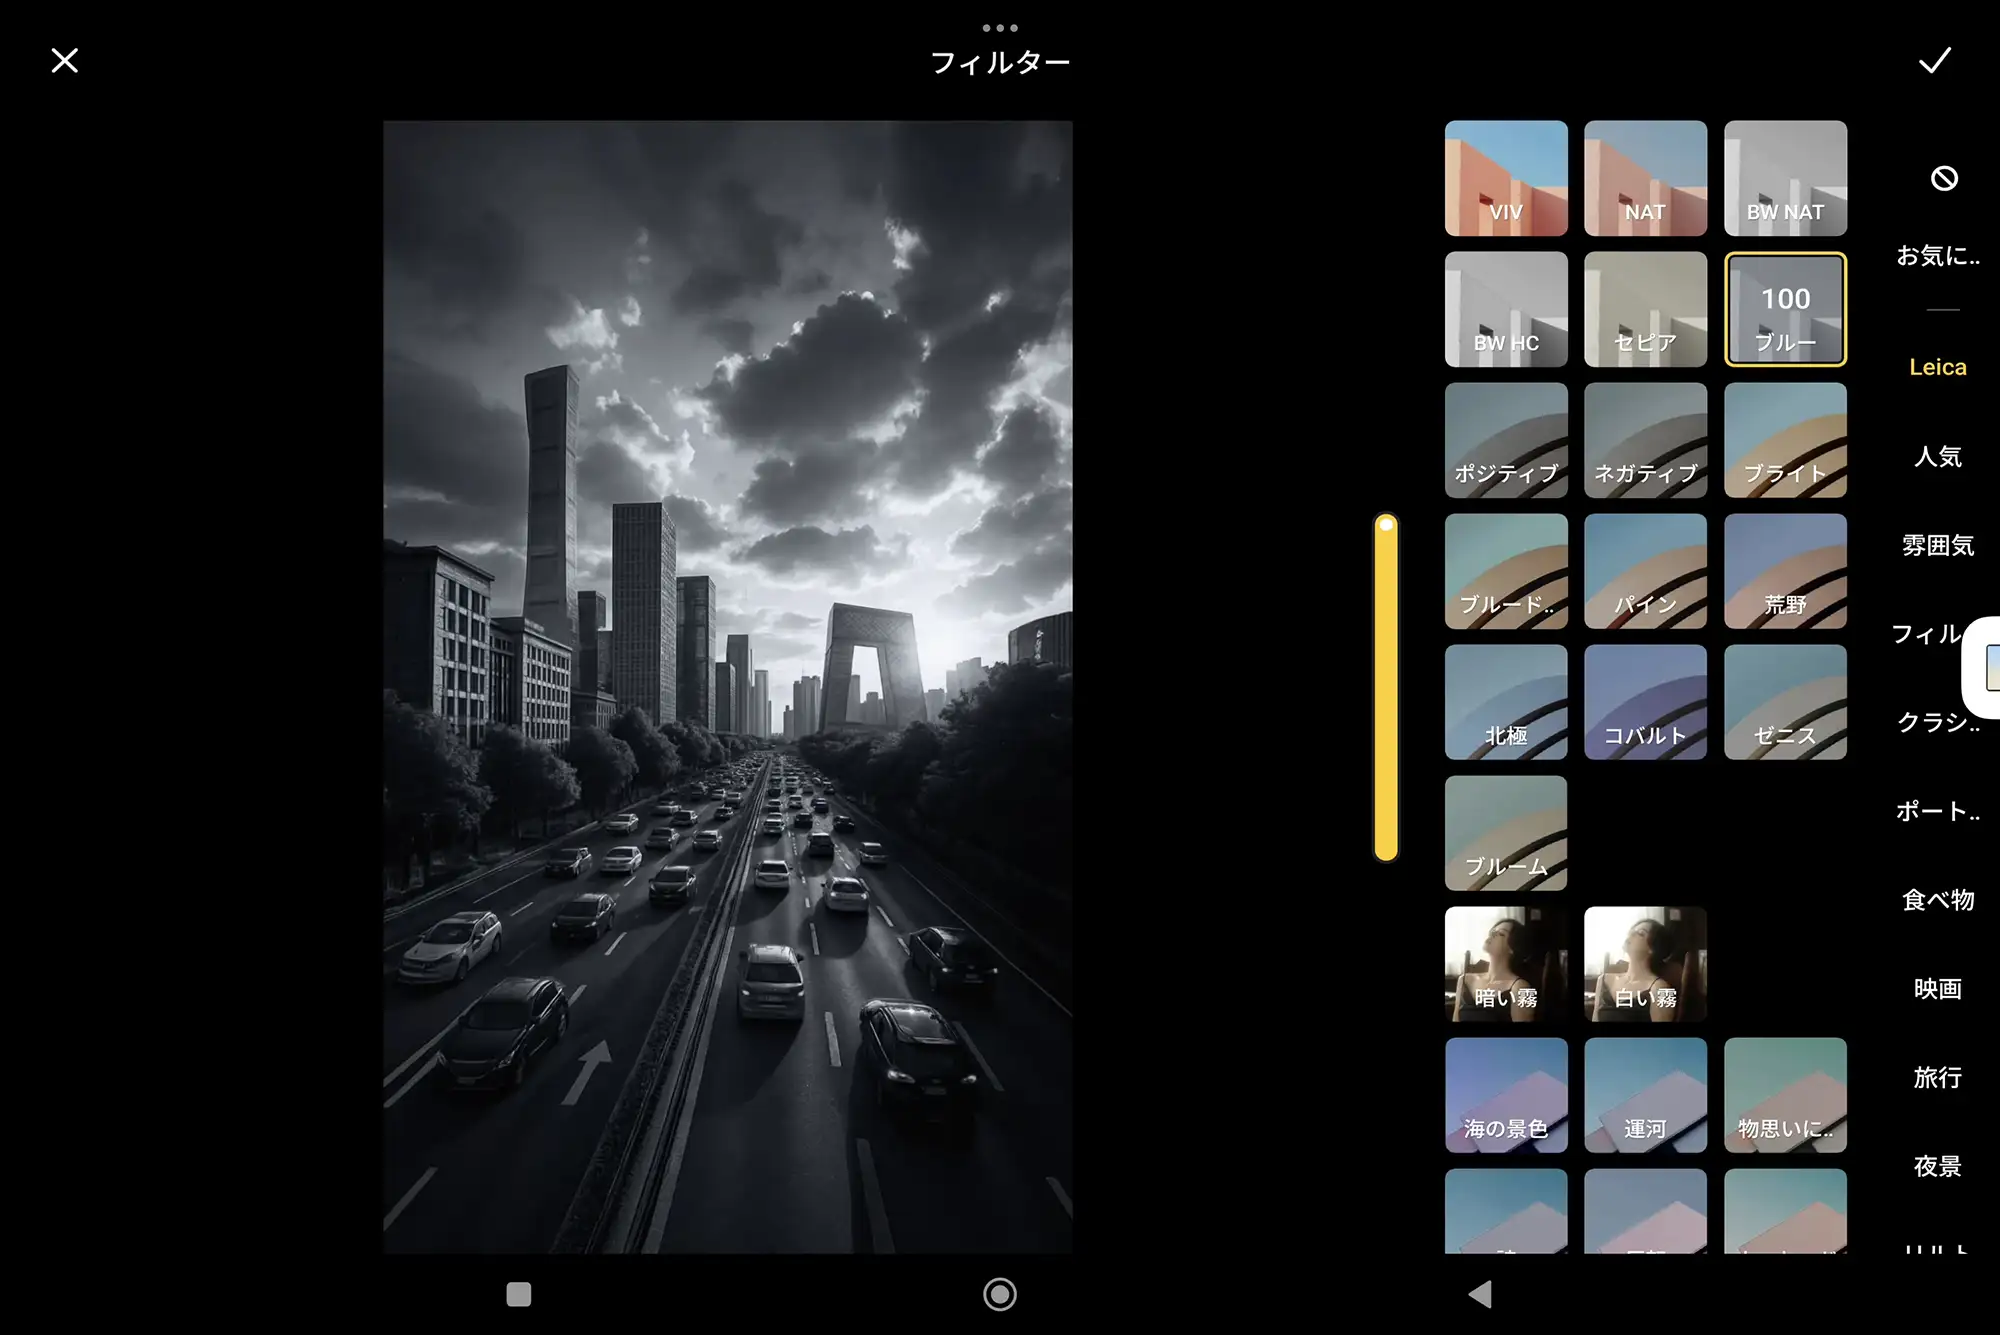Select the セピア filter thumbnail
The image size is (2000, 1335).
point(1645,309)
